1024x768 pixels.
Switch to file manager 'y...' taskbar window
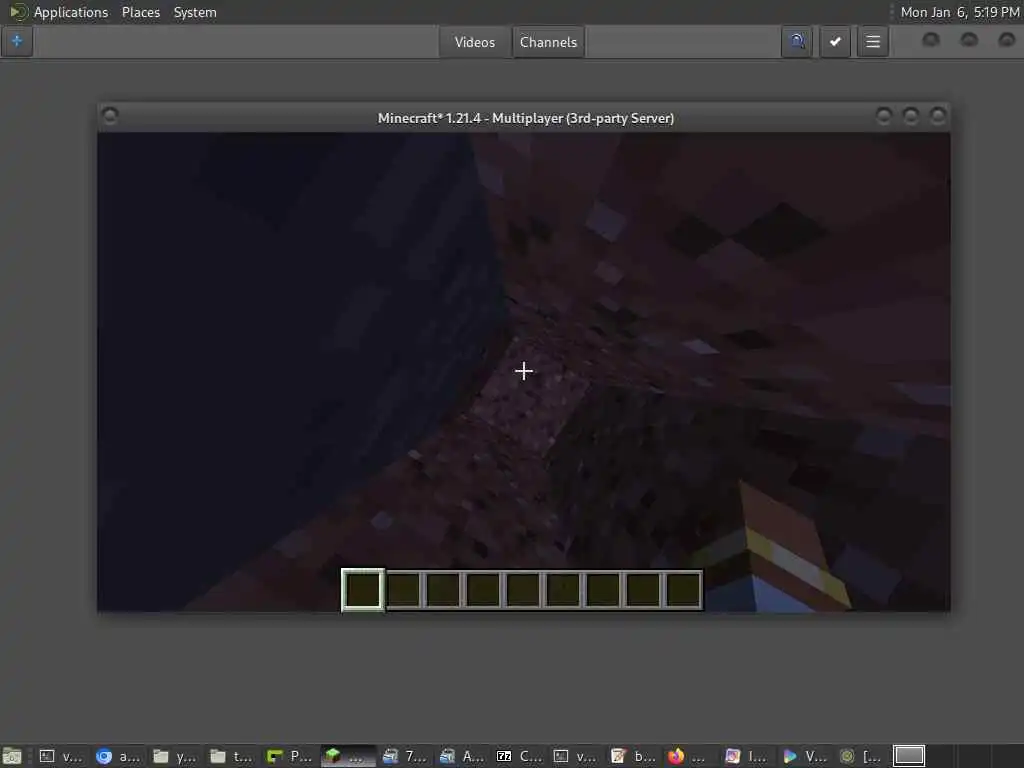(174, 756)
